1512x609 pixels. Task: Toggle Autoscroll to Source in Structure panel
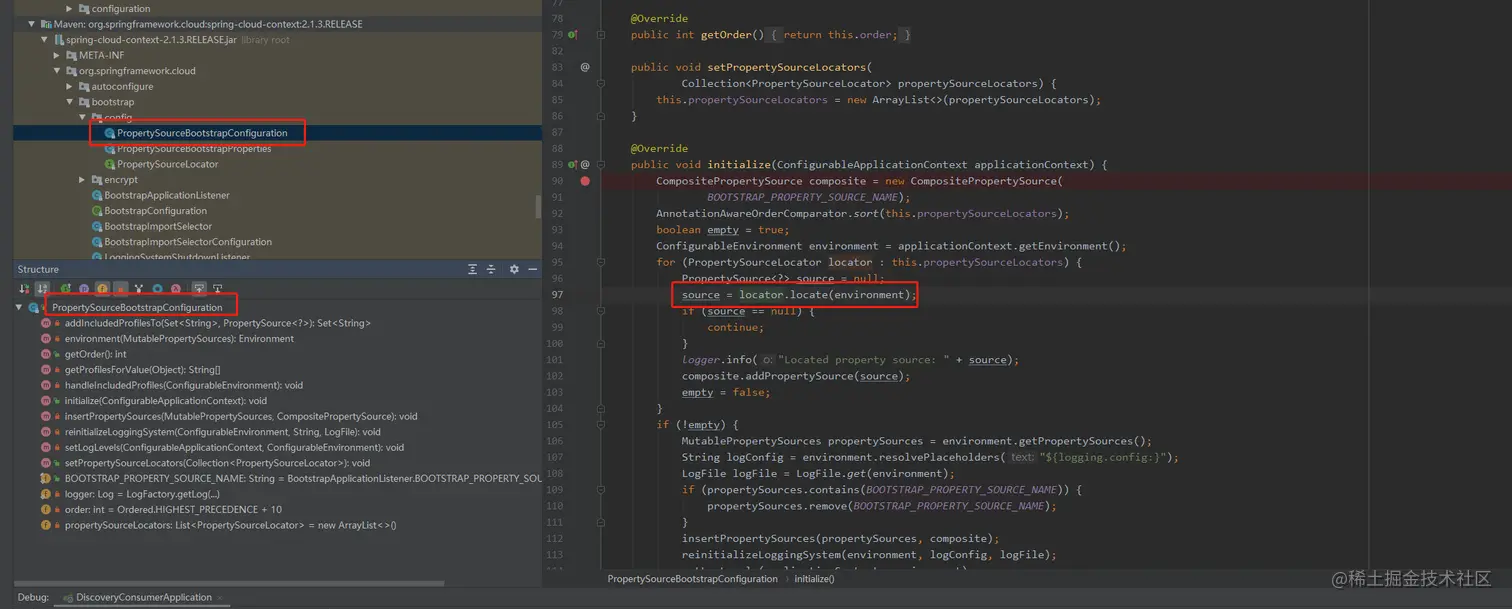(x=199, y=289)
